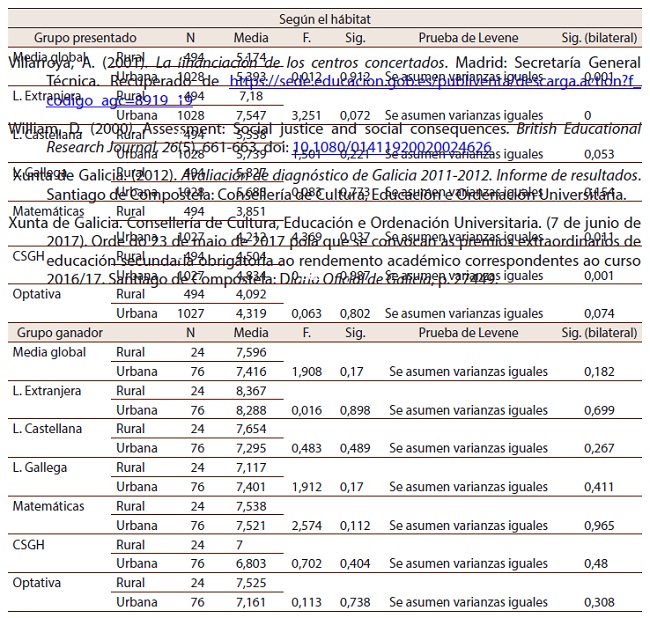
Task: Select the mean value 7,416
Action: tap(251, 371)
